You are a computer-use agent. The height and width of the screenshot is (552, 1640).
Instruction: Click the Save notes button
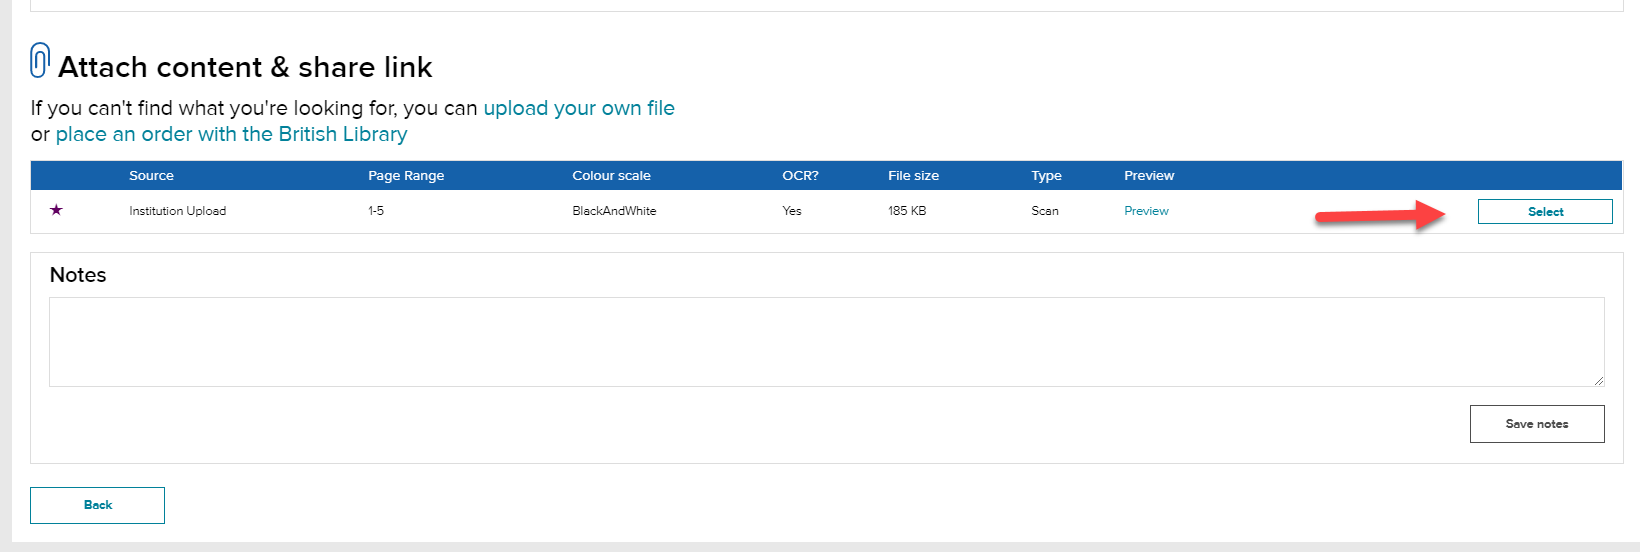1537,424
